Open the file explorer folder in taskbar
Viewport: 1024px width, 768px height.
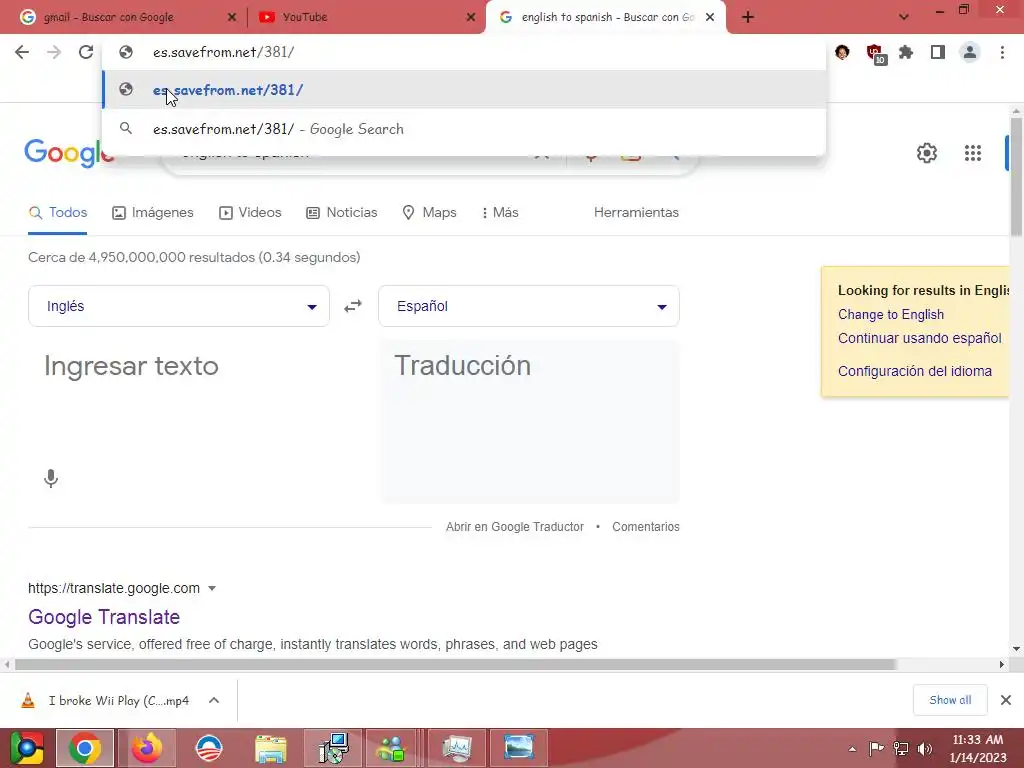tap(271, 748)
